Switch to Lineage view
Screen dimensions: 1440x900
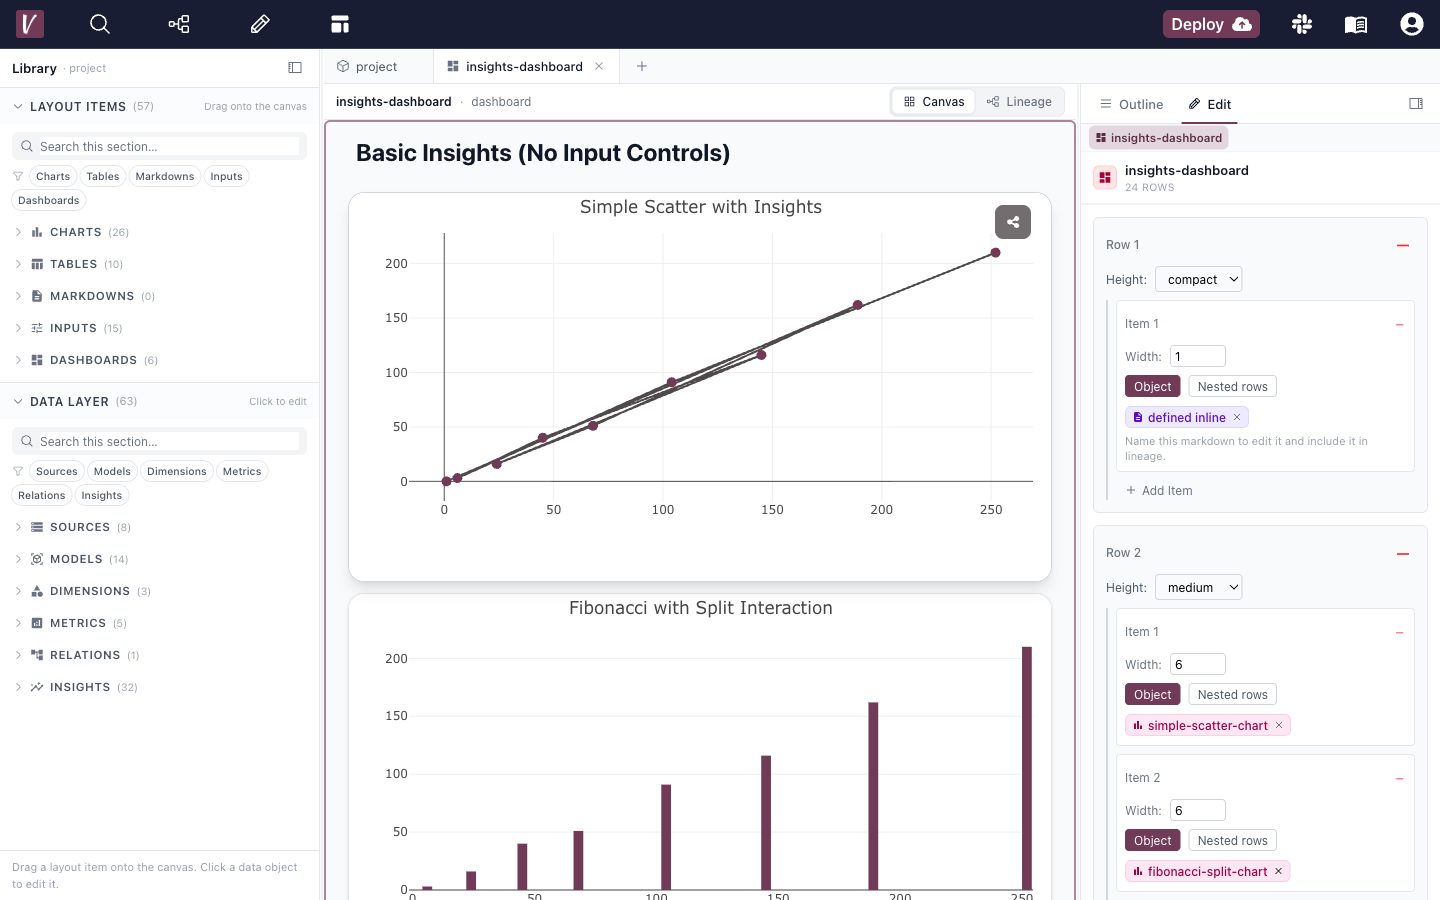click(1019, 101)
